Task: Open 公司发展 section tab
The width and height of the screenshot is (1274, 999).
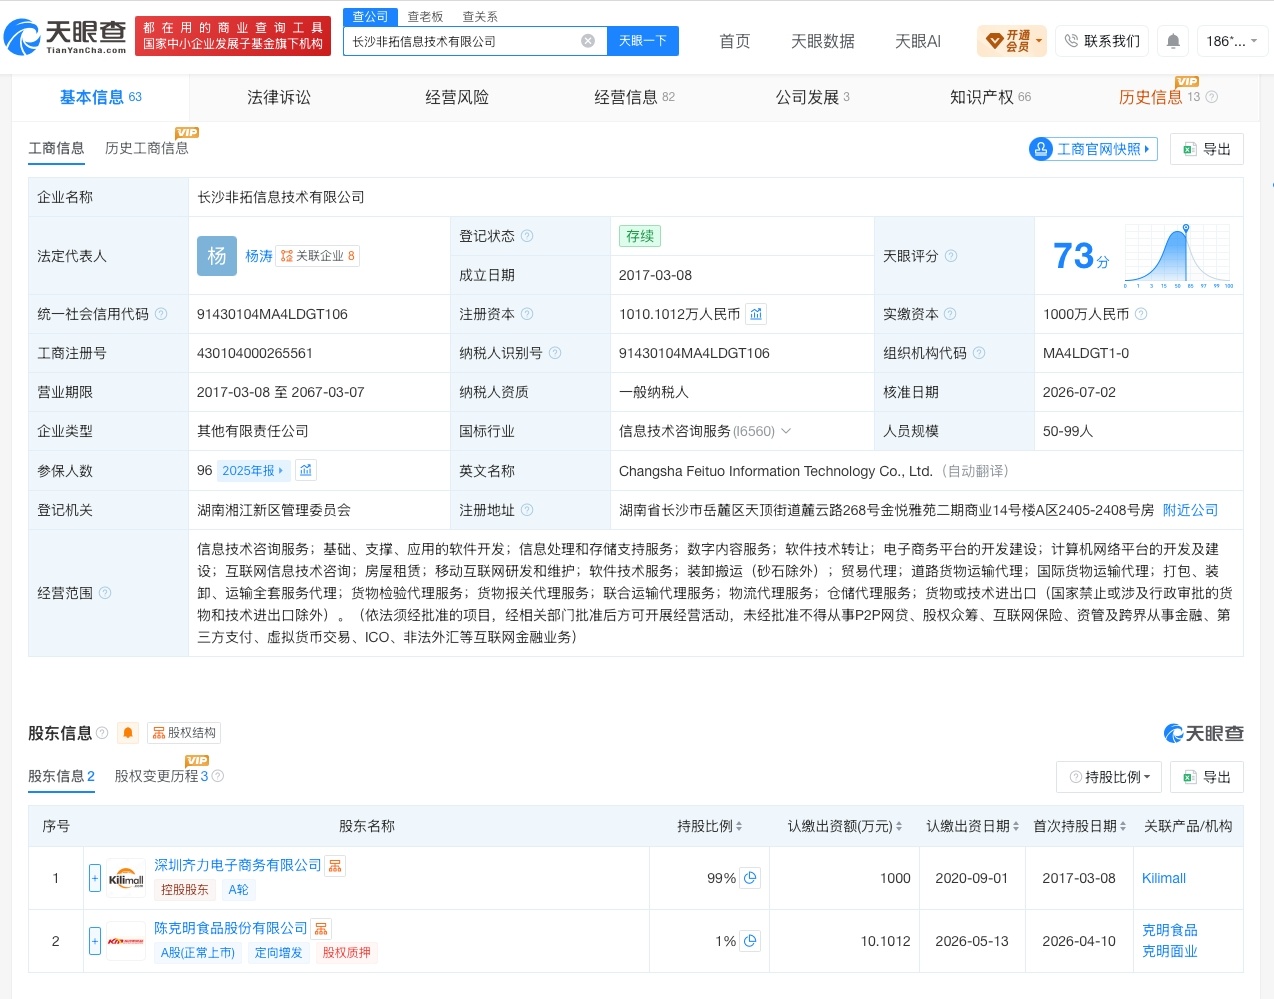Action: (x=812, y=97)
